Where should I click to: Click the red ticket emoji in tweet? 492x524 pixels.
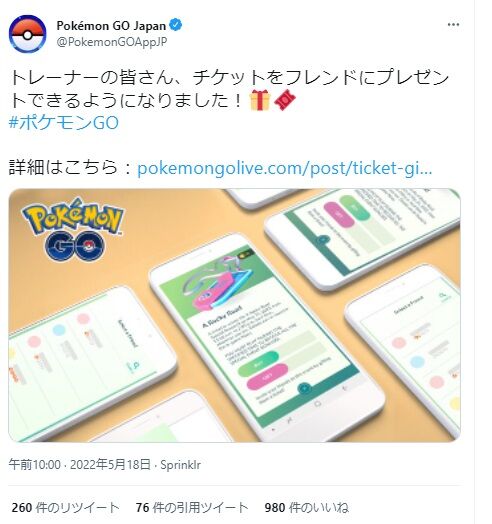pos(285,100)
